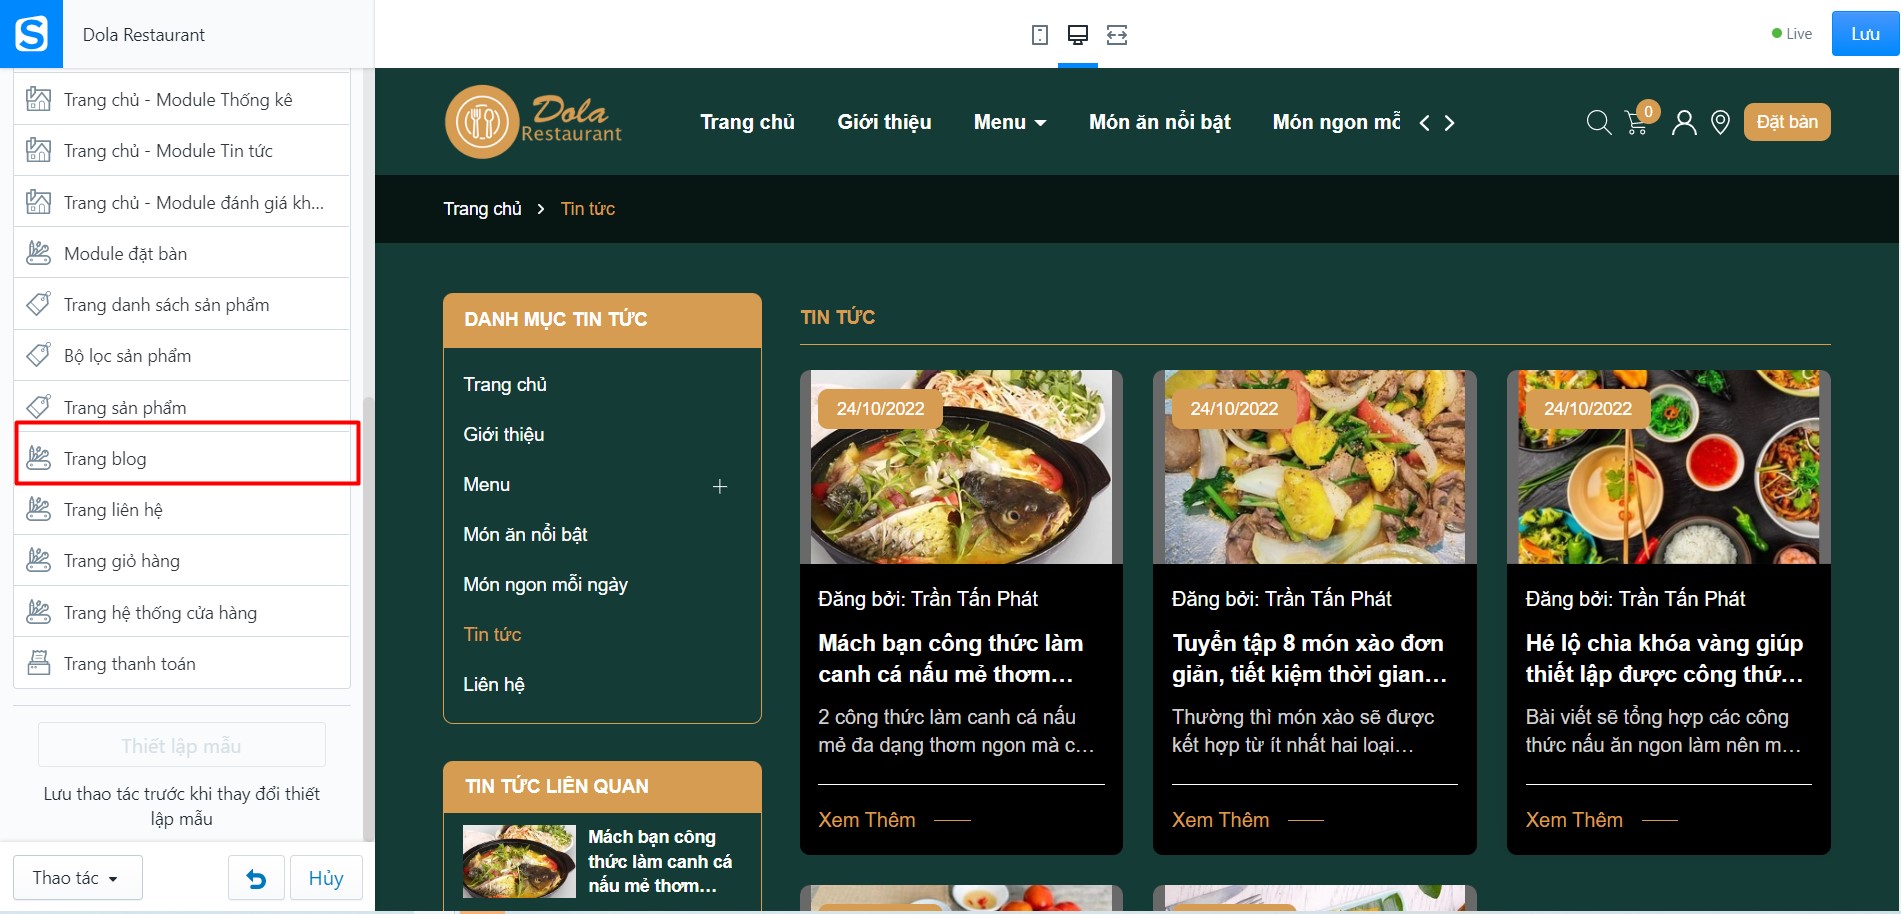Click Món ngon mỗi ngày in category list
Screen dimensions: 1901x914
545,584
